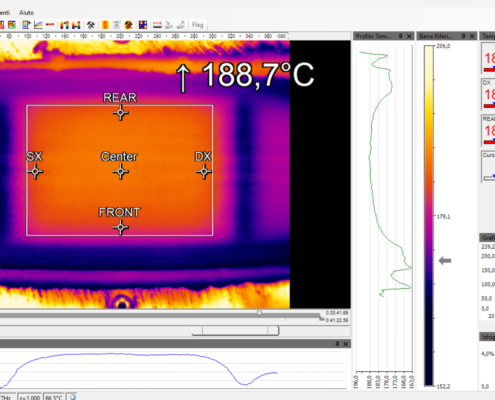
Task: Click the gray arrow marker on color bar
Action: (x=445, y=261)
